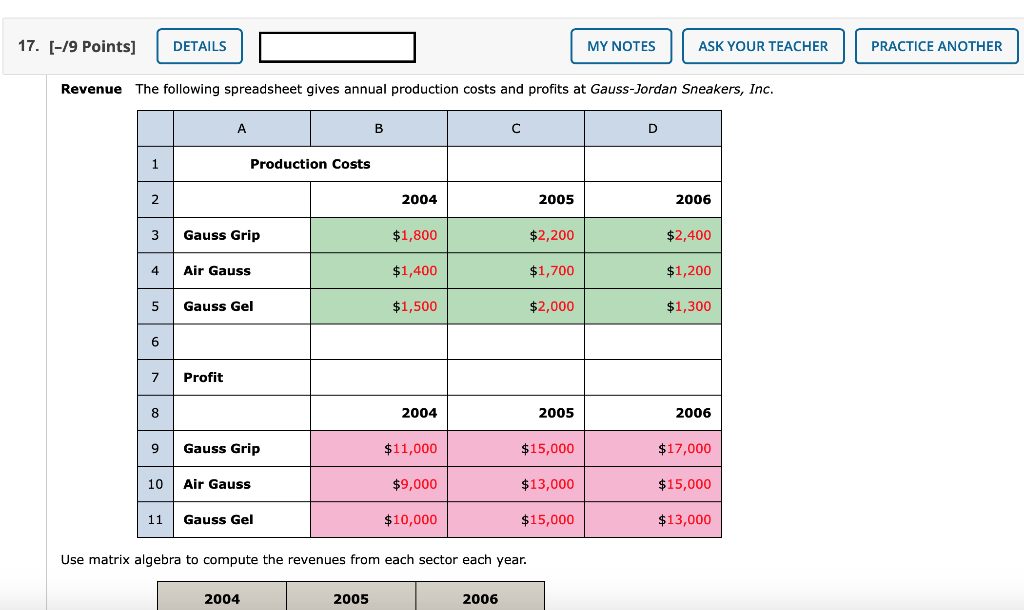Screen dimensions: 1024x610
Task: Select column header D in spreadsheet
Action: [653, 129]
